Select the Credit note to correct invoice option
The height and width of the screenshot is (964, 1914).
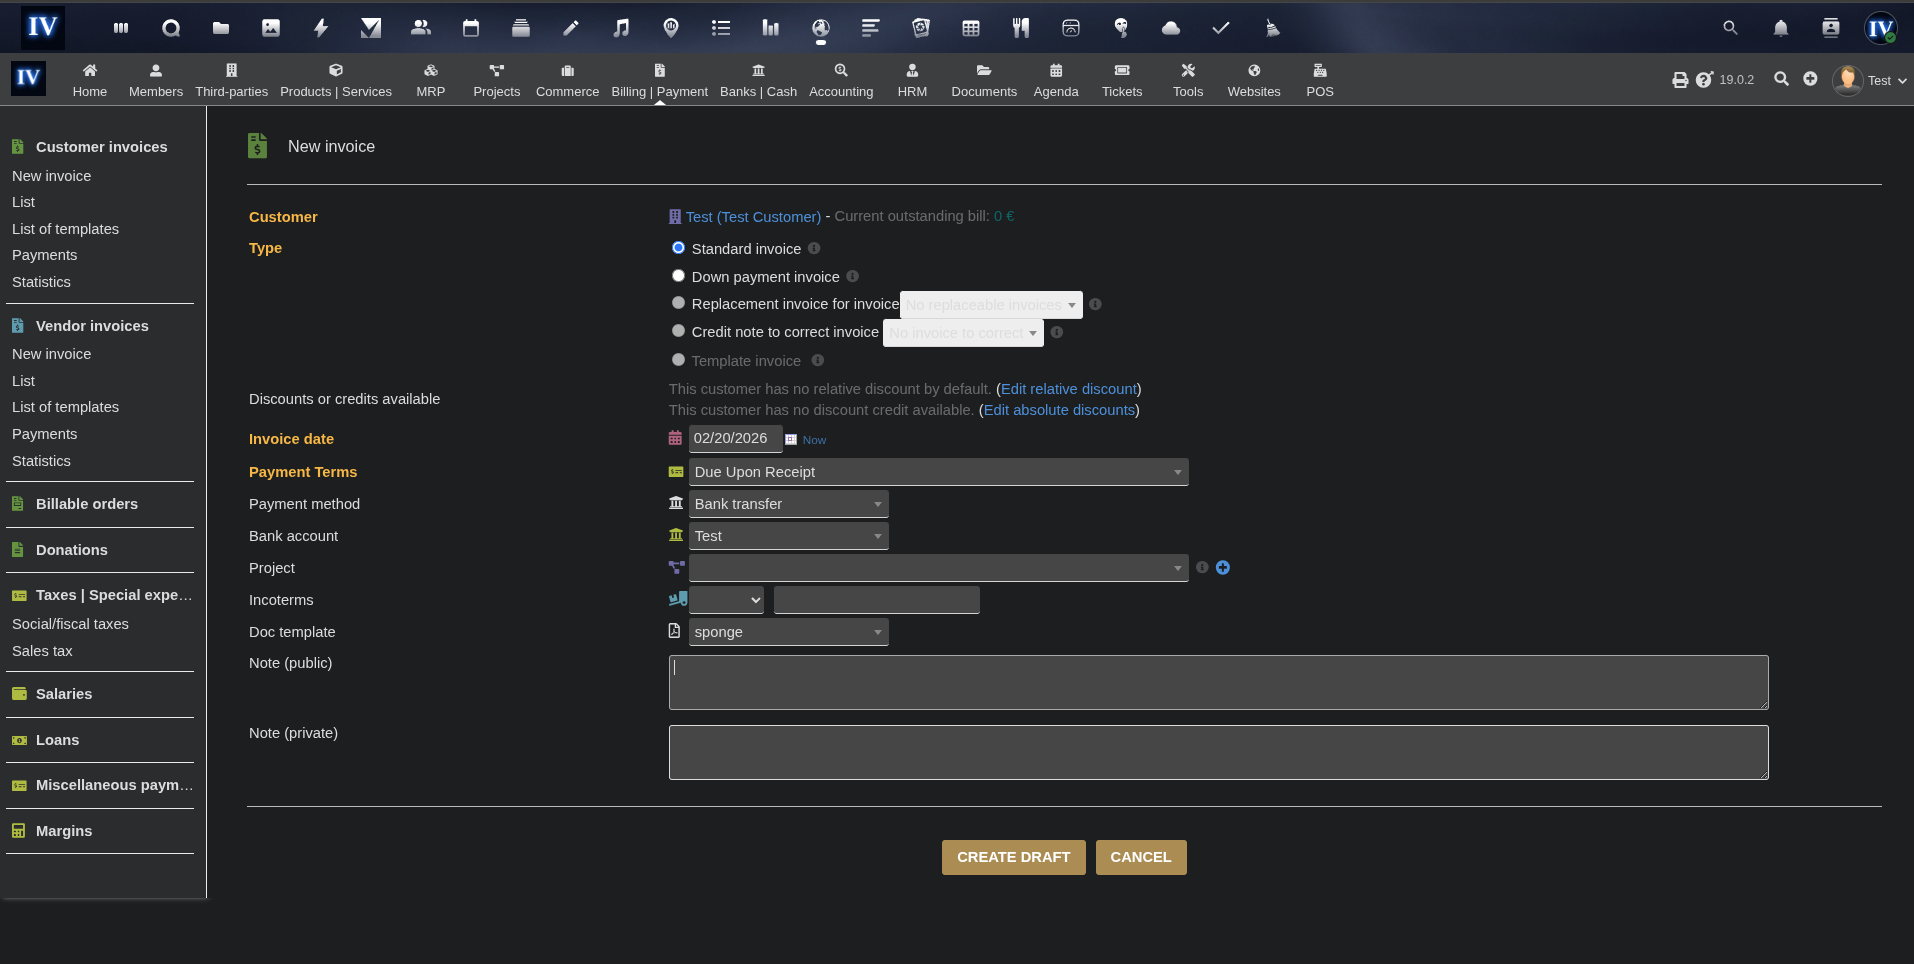(x=678, y=330)
